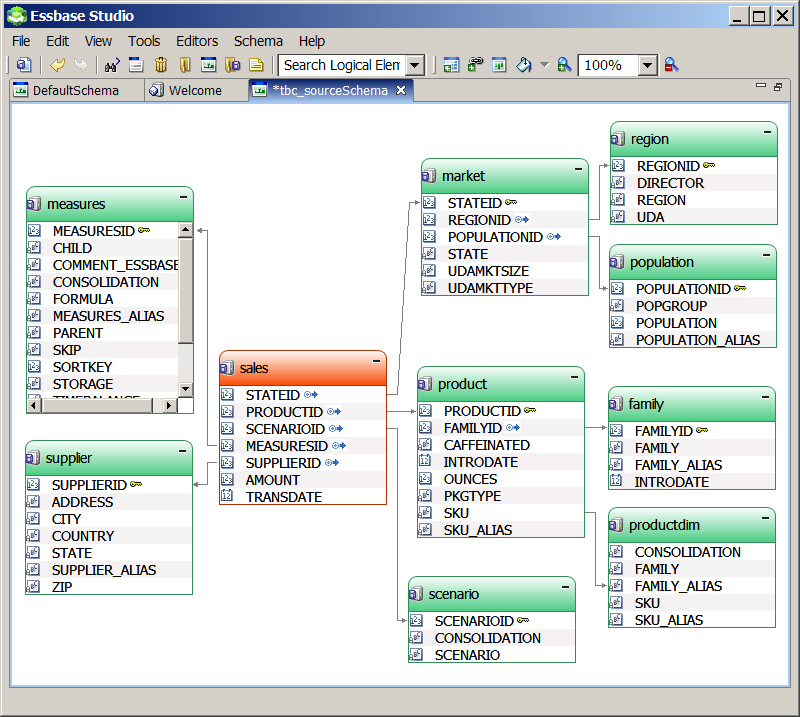
Task: Click the trash can delete icon
Action: (x=161, y=65)
